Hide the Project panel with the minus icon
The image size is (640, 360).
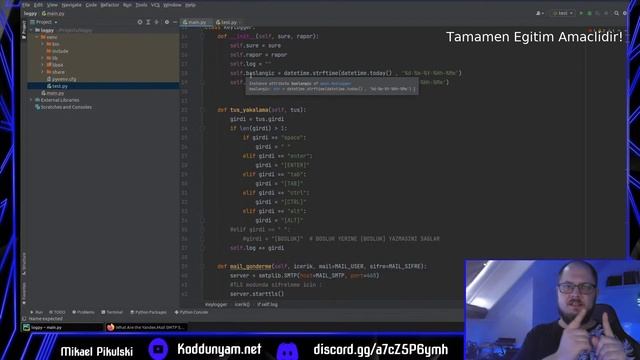175,22
